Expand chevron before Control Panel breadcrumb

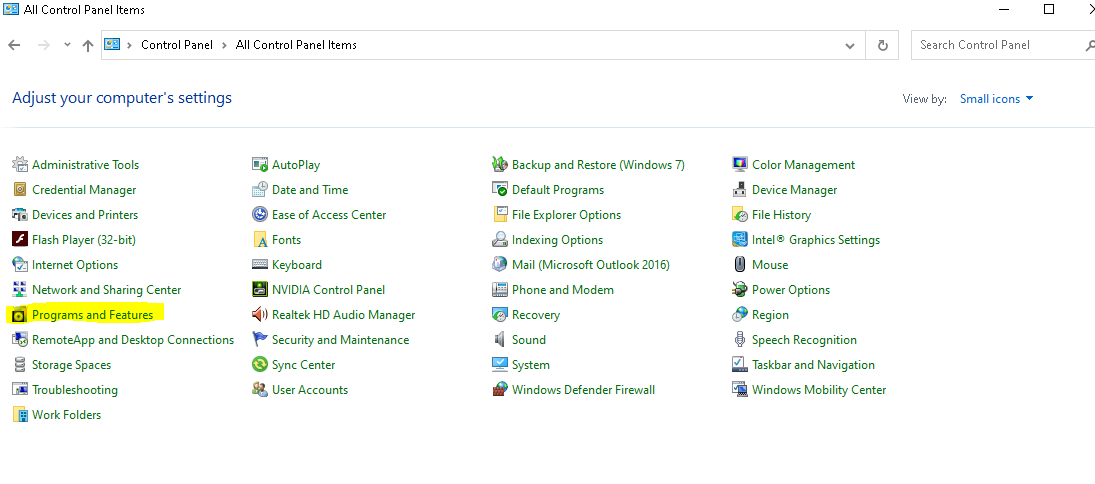click(x=130, y=45)
